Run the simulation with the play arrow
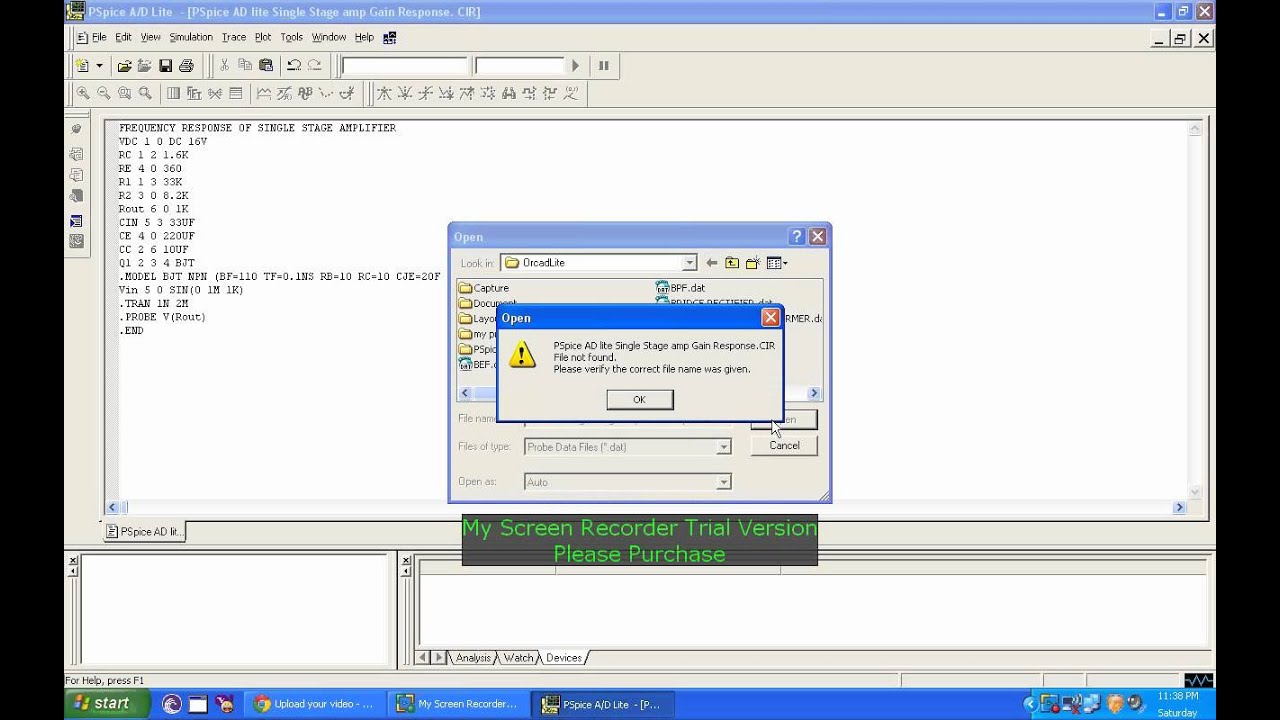The width and height of the screenshot is (1280, 720). click(575, 66)
